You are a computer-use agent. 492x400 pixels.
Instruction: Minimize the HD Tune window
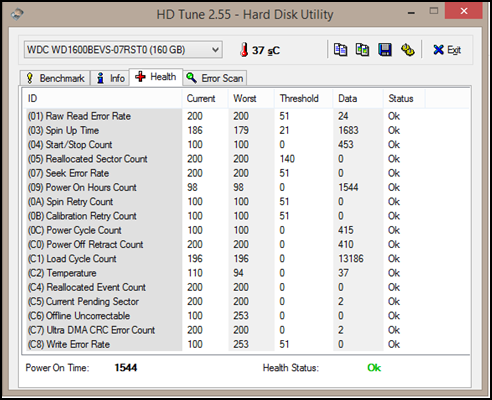coord(411,12)
